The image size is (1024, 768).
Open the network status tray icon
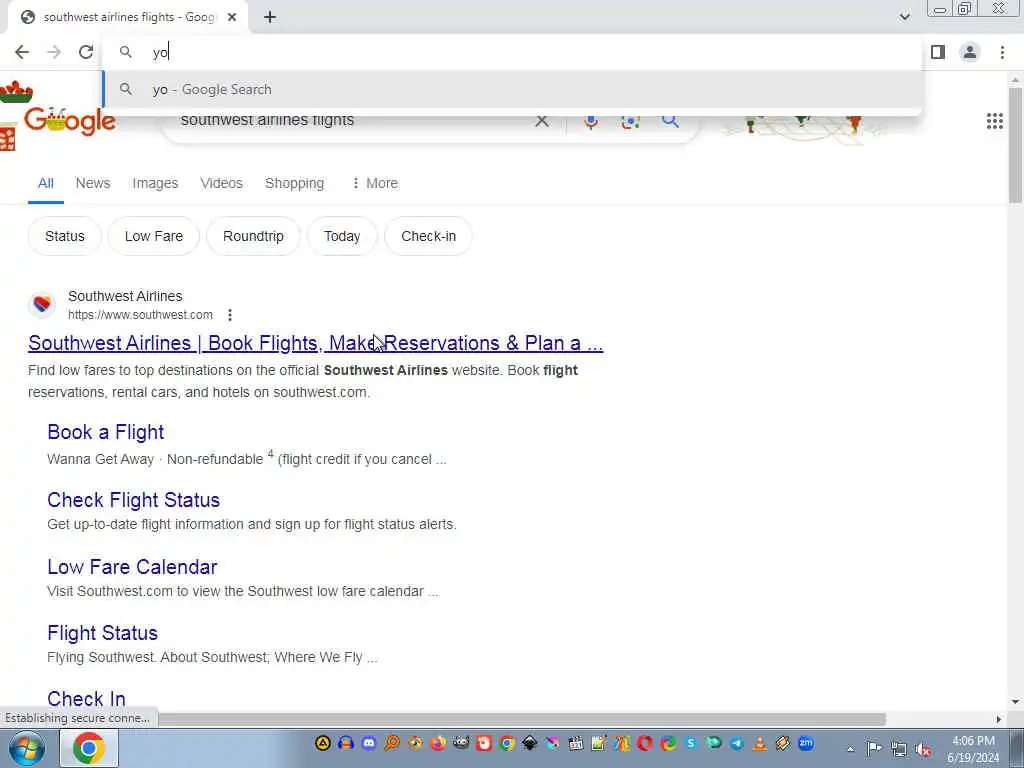click(x=899, y=749)
